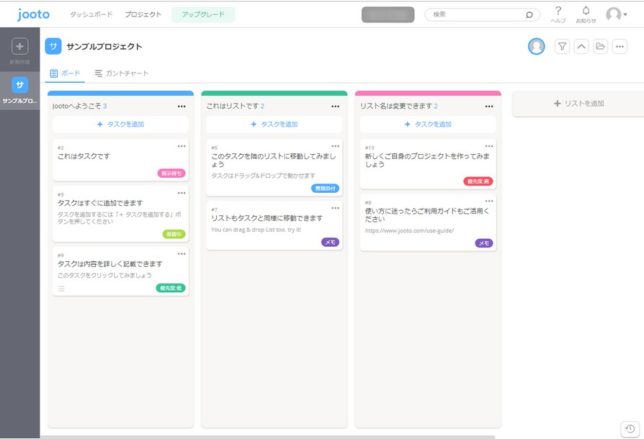Open the Help question mark icon
This screenshot has height=439, width=644.
point(558,11)
